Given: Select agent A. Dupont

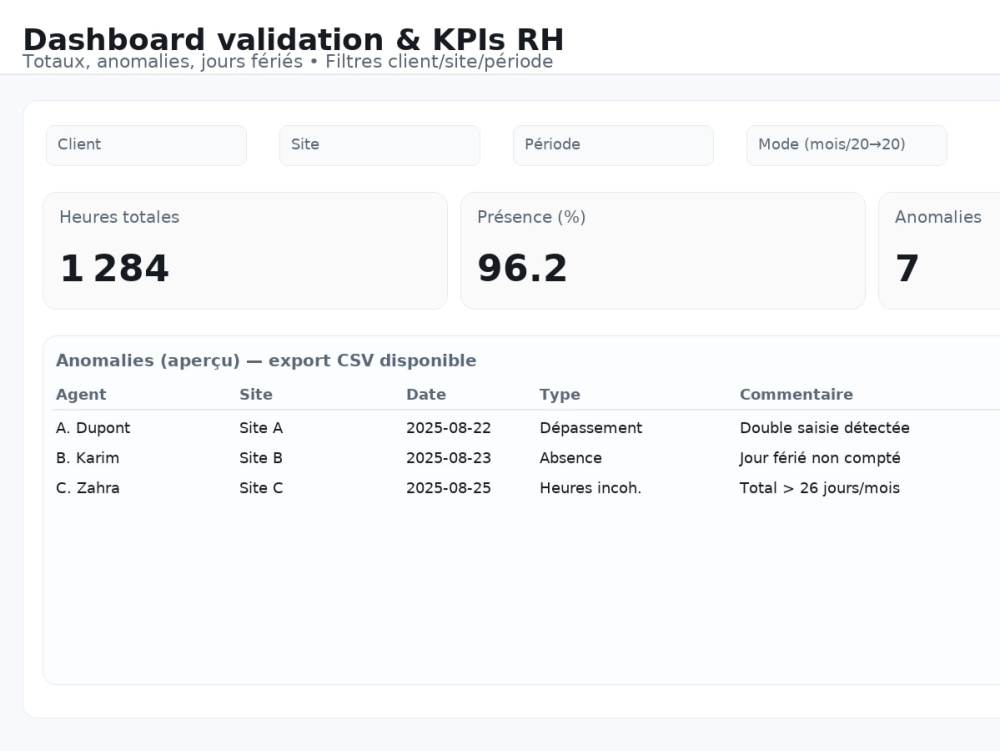Looking at the screenshot, I should [x=93, y=428].
